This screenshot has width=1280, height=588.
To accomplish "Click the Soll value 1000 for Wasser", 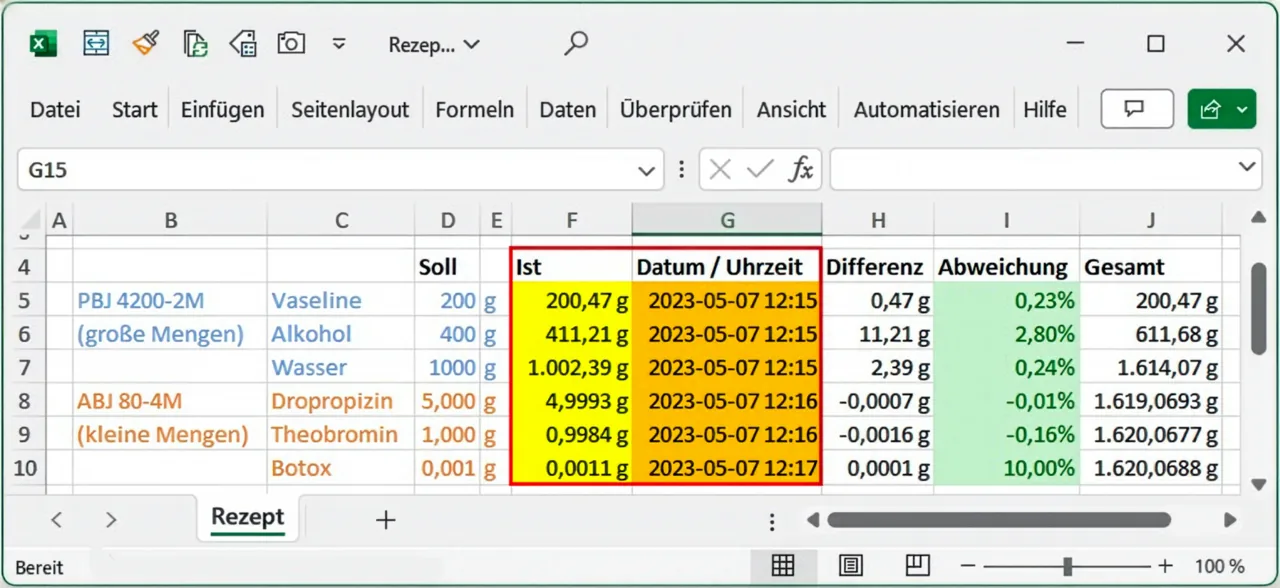I will click(447, 368).
